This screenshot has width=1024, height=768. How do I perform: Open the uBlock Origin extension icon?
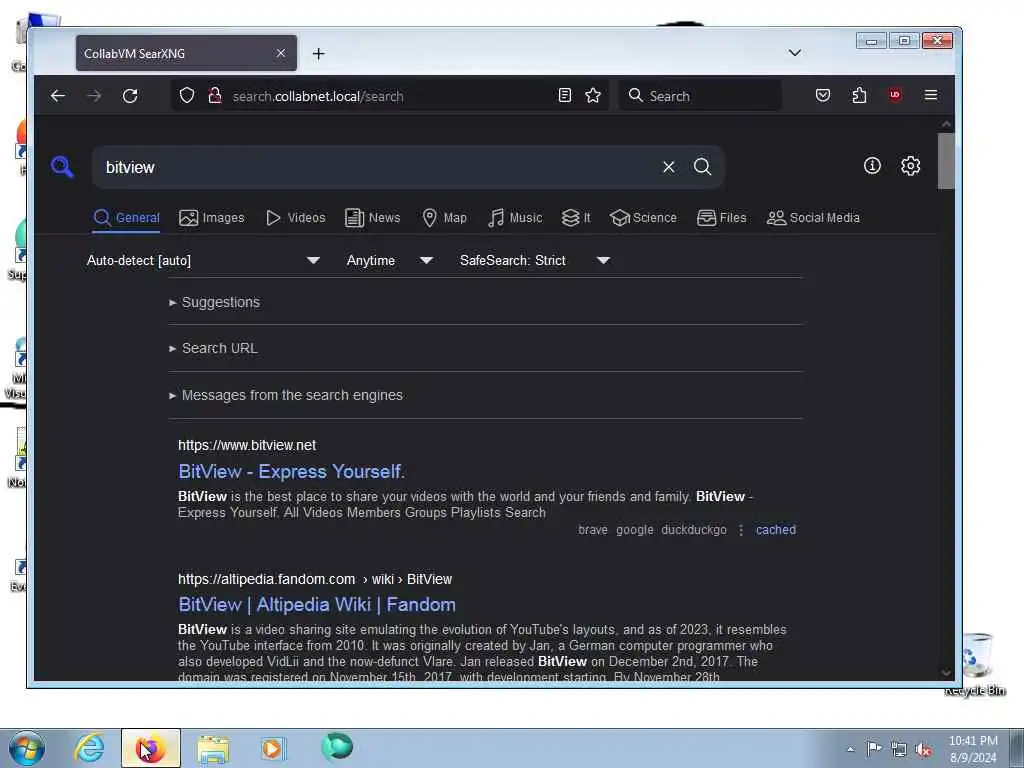click(895, 95)
